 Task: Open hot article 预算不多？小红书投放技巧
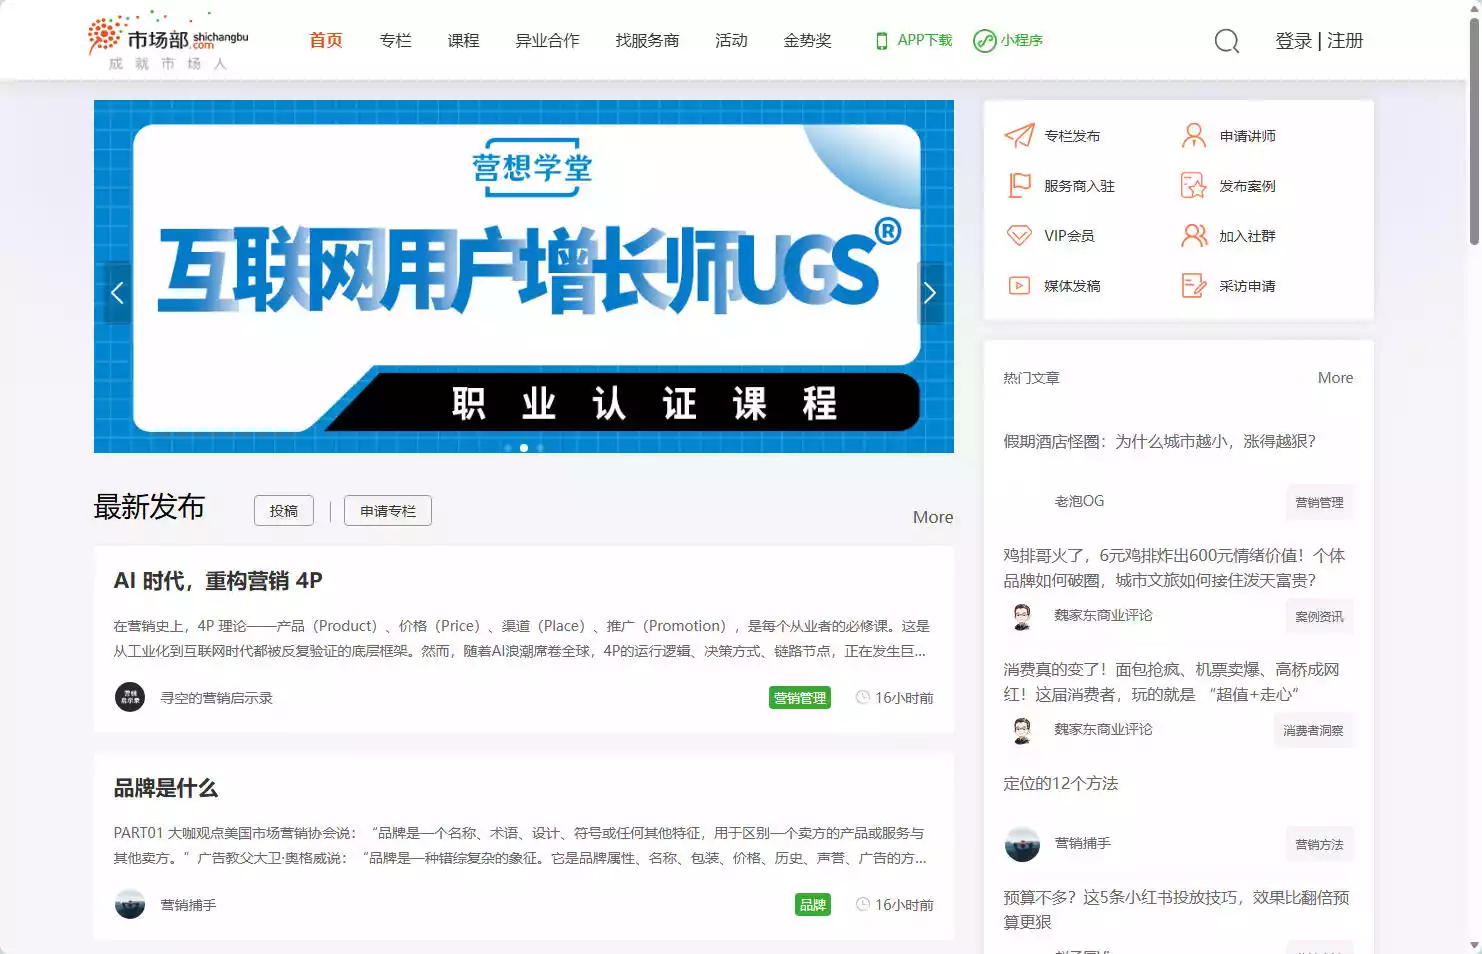coord(1177,910)
